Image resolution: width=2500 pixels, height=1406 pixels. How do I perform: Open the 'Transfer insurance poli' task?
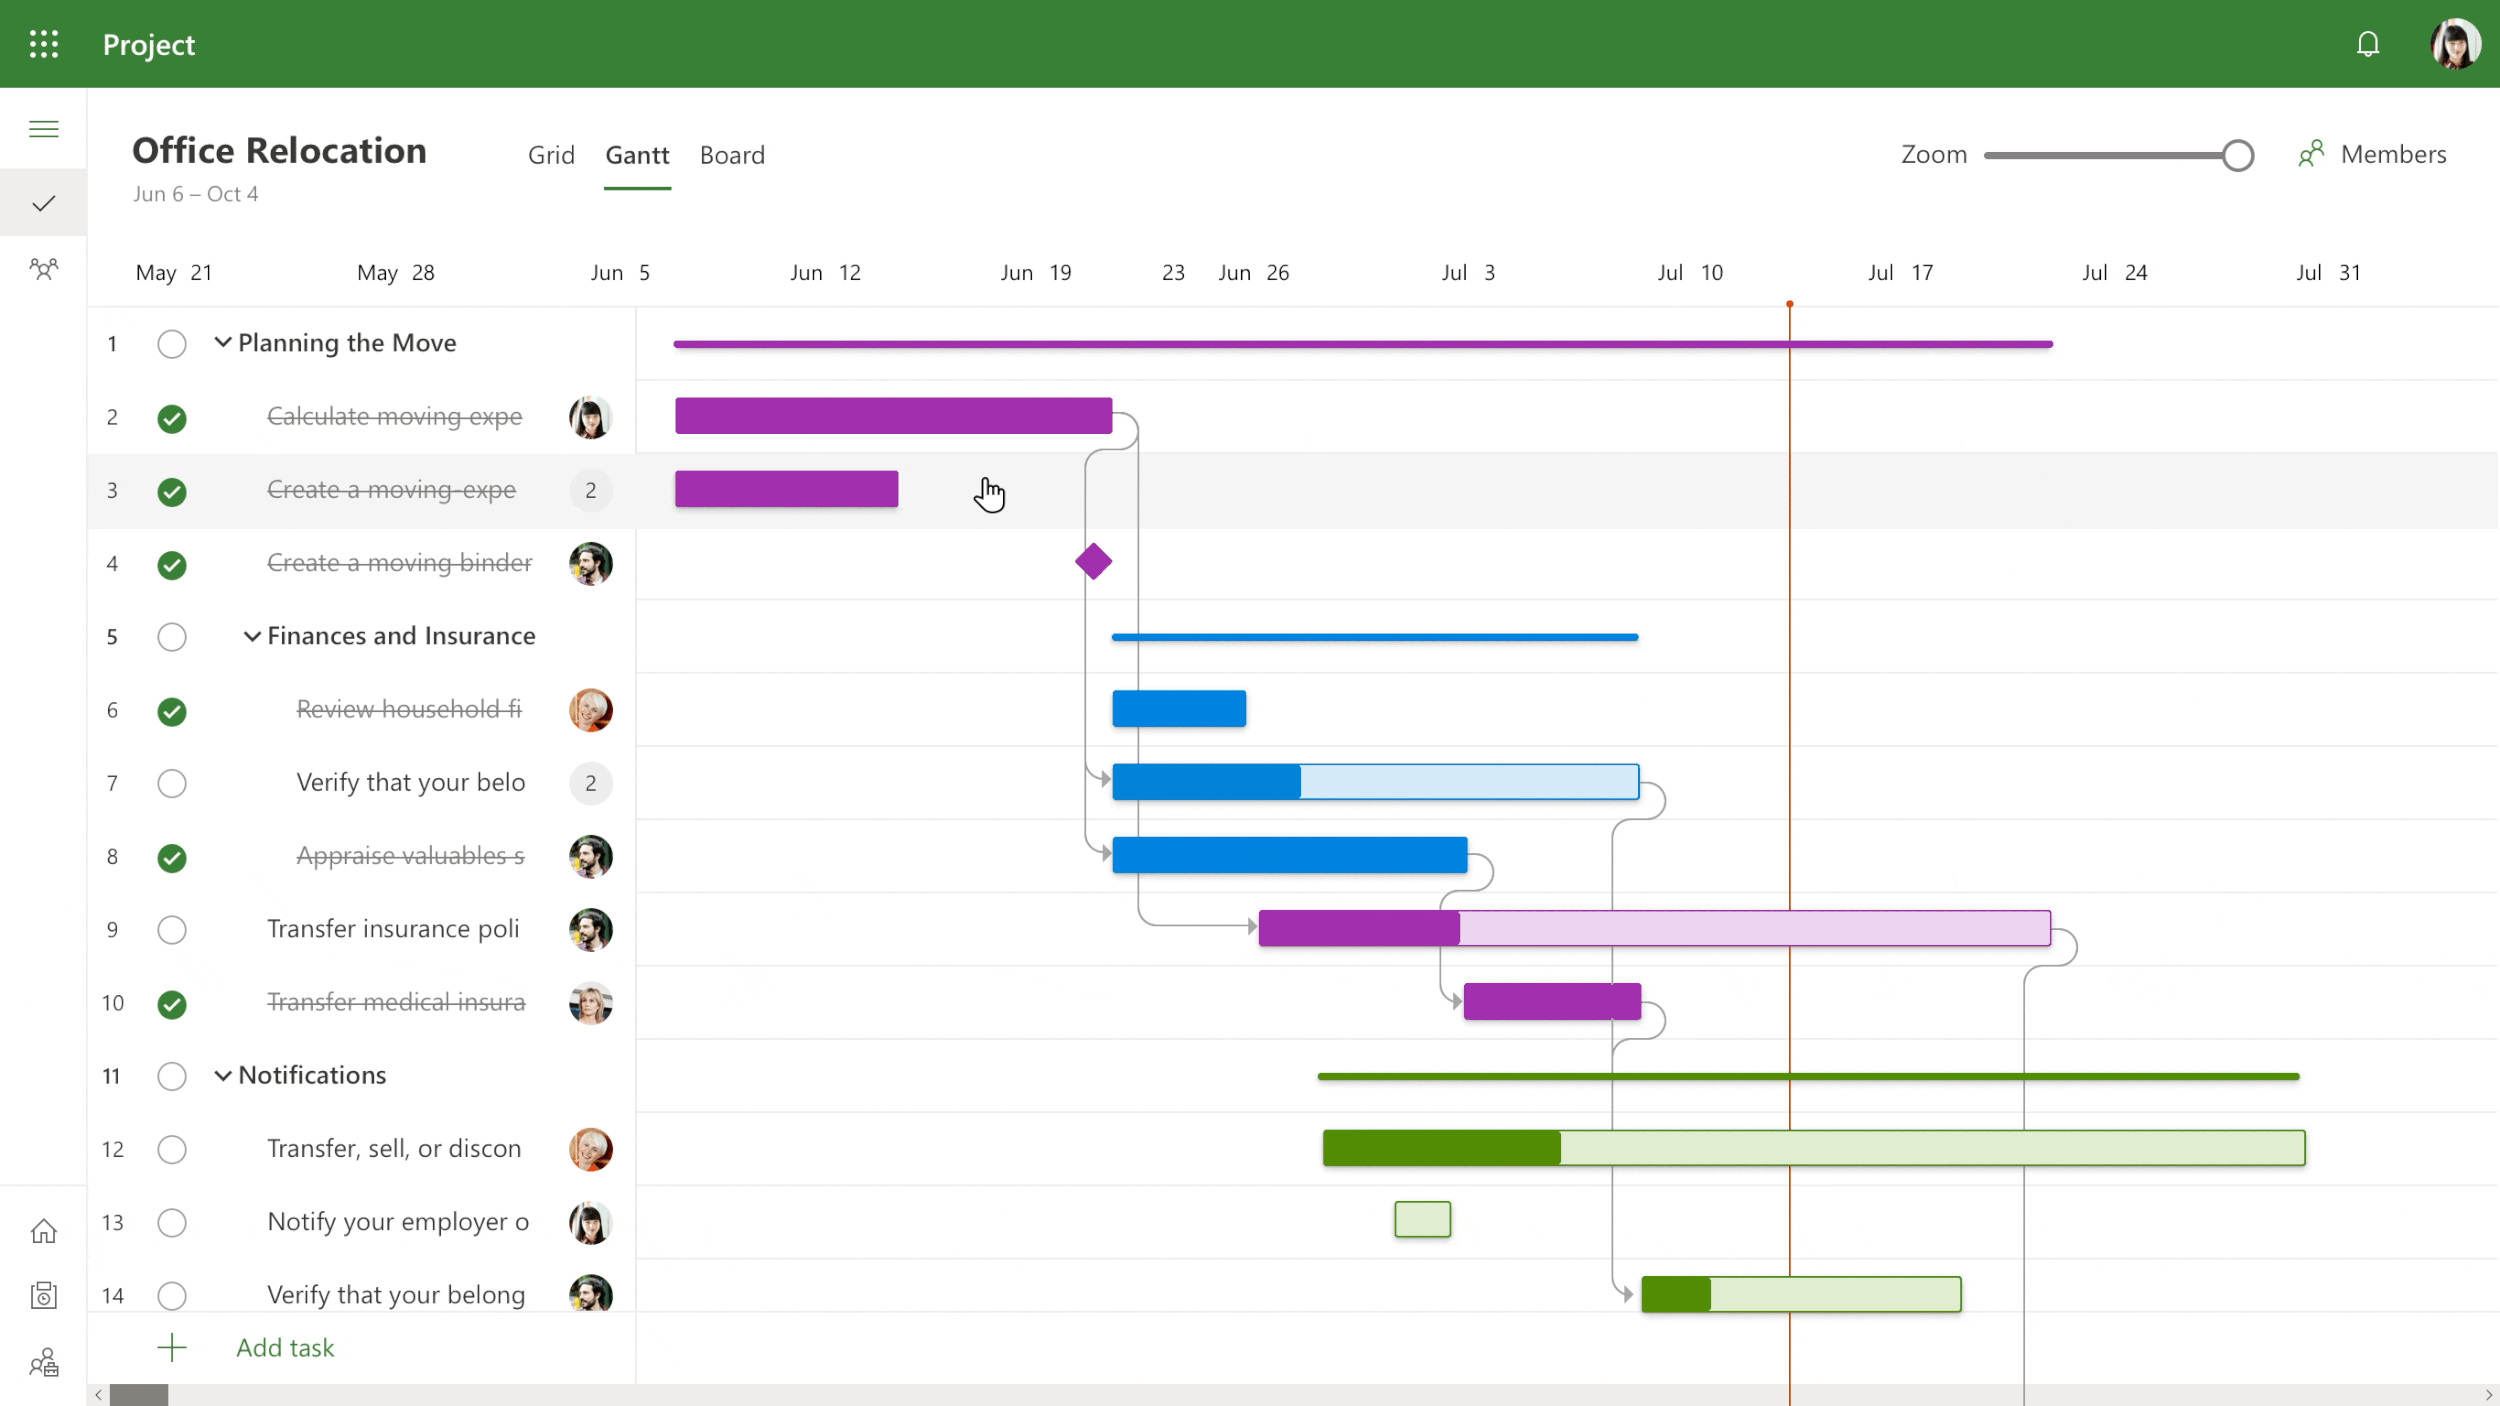pyautogui.click(x=393, y=929)
